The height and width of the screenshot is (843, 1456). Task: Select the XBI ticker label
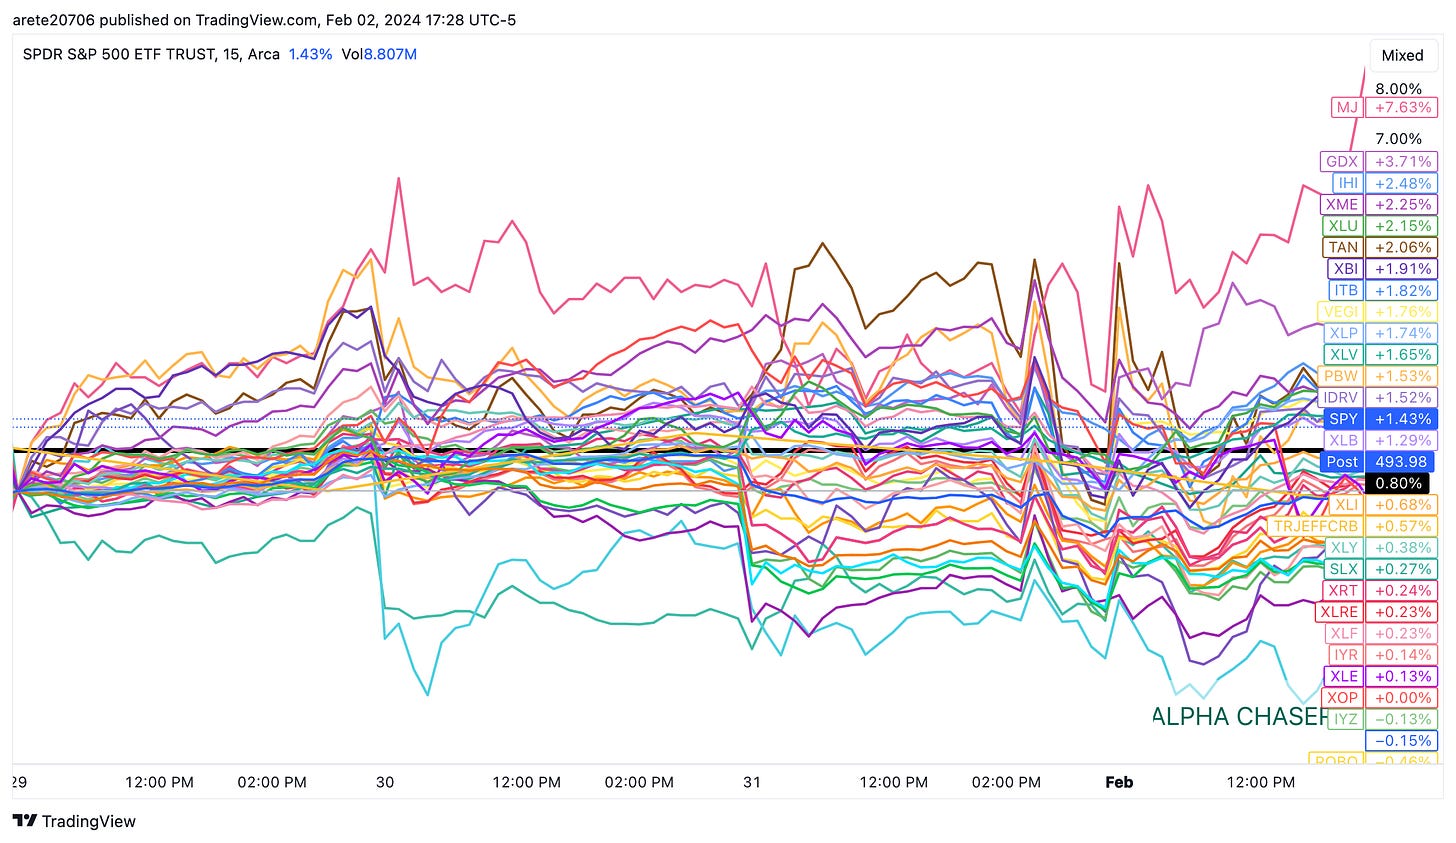click(1344, 269)
